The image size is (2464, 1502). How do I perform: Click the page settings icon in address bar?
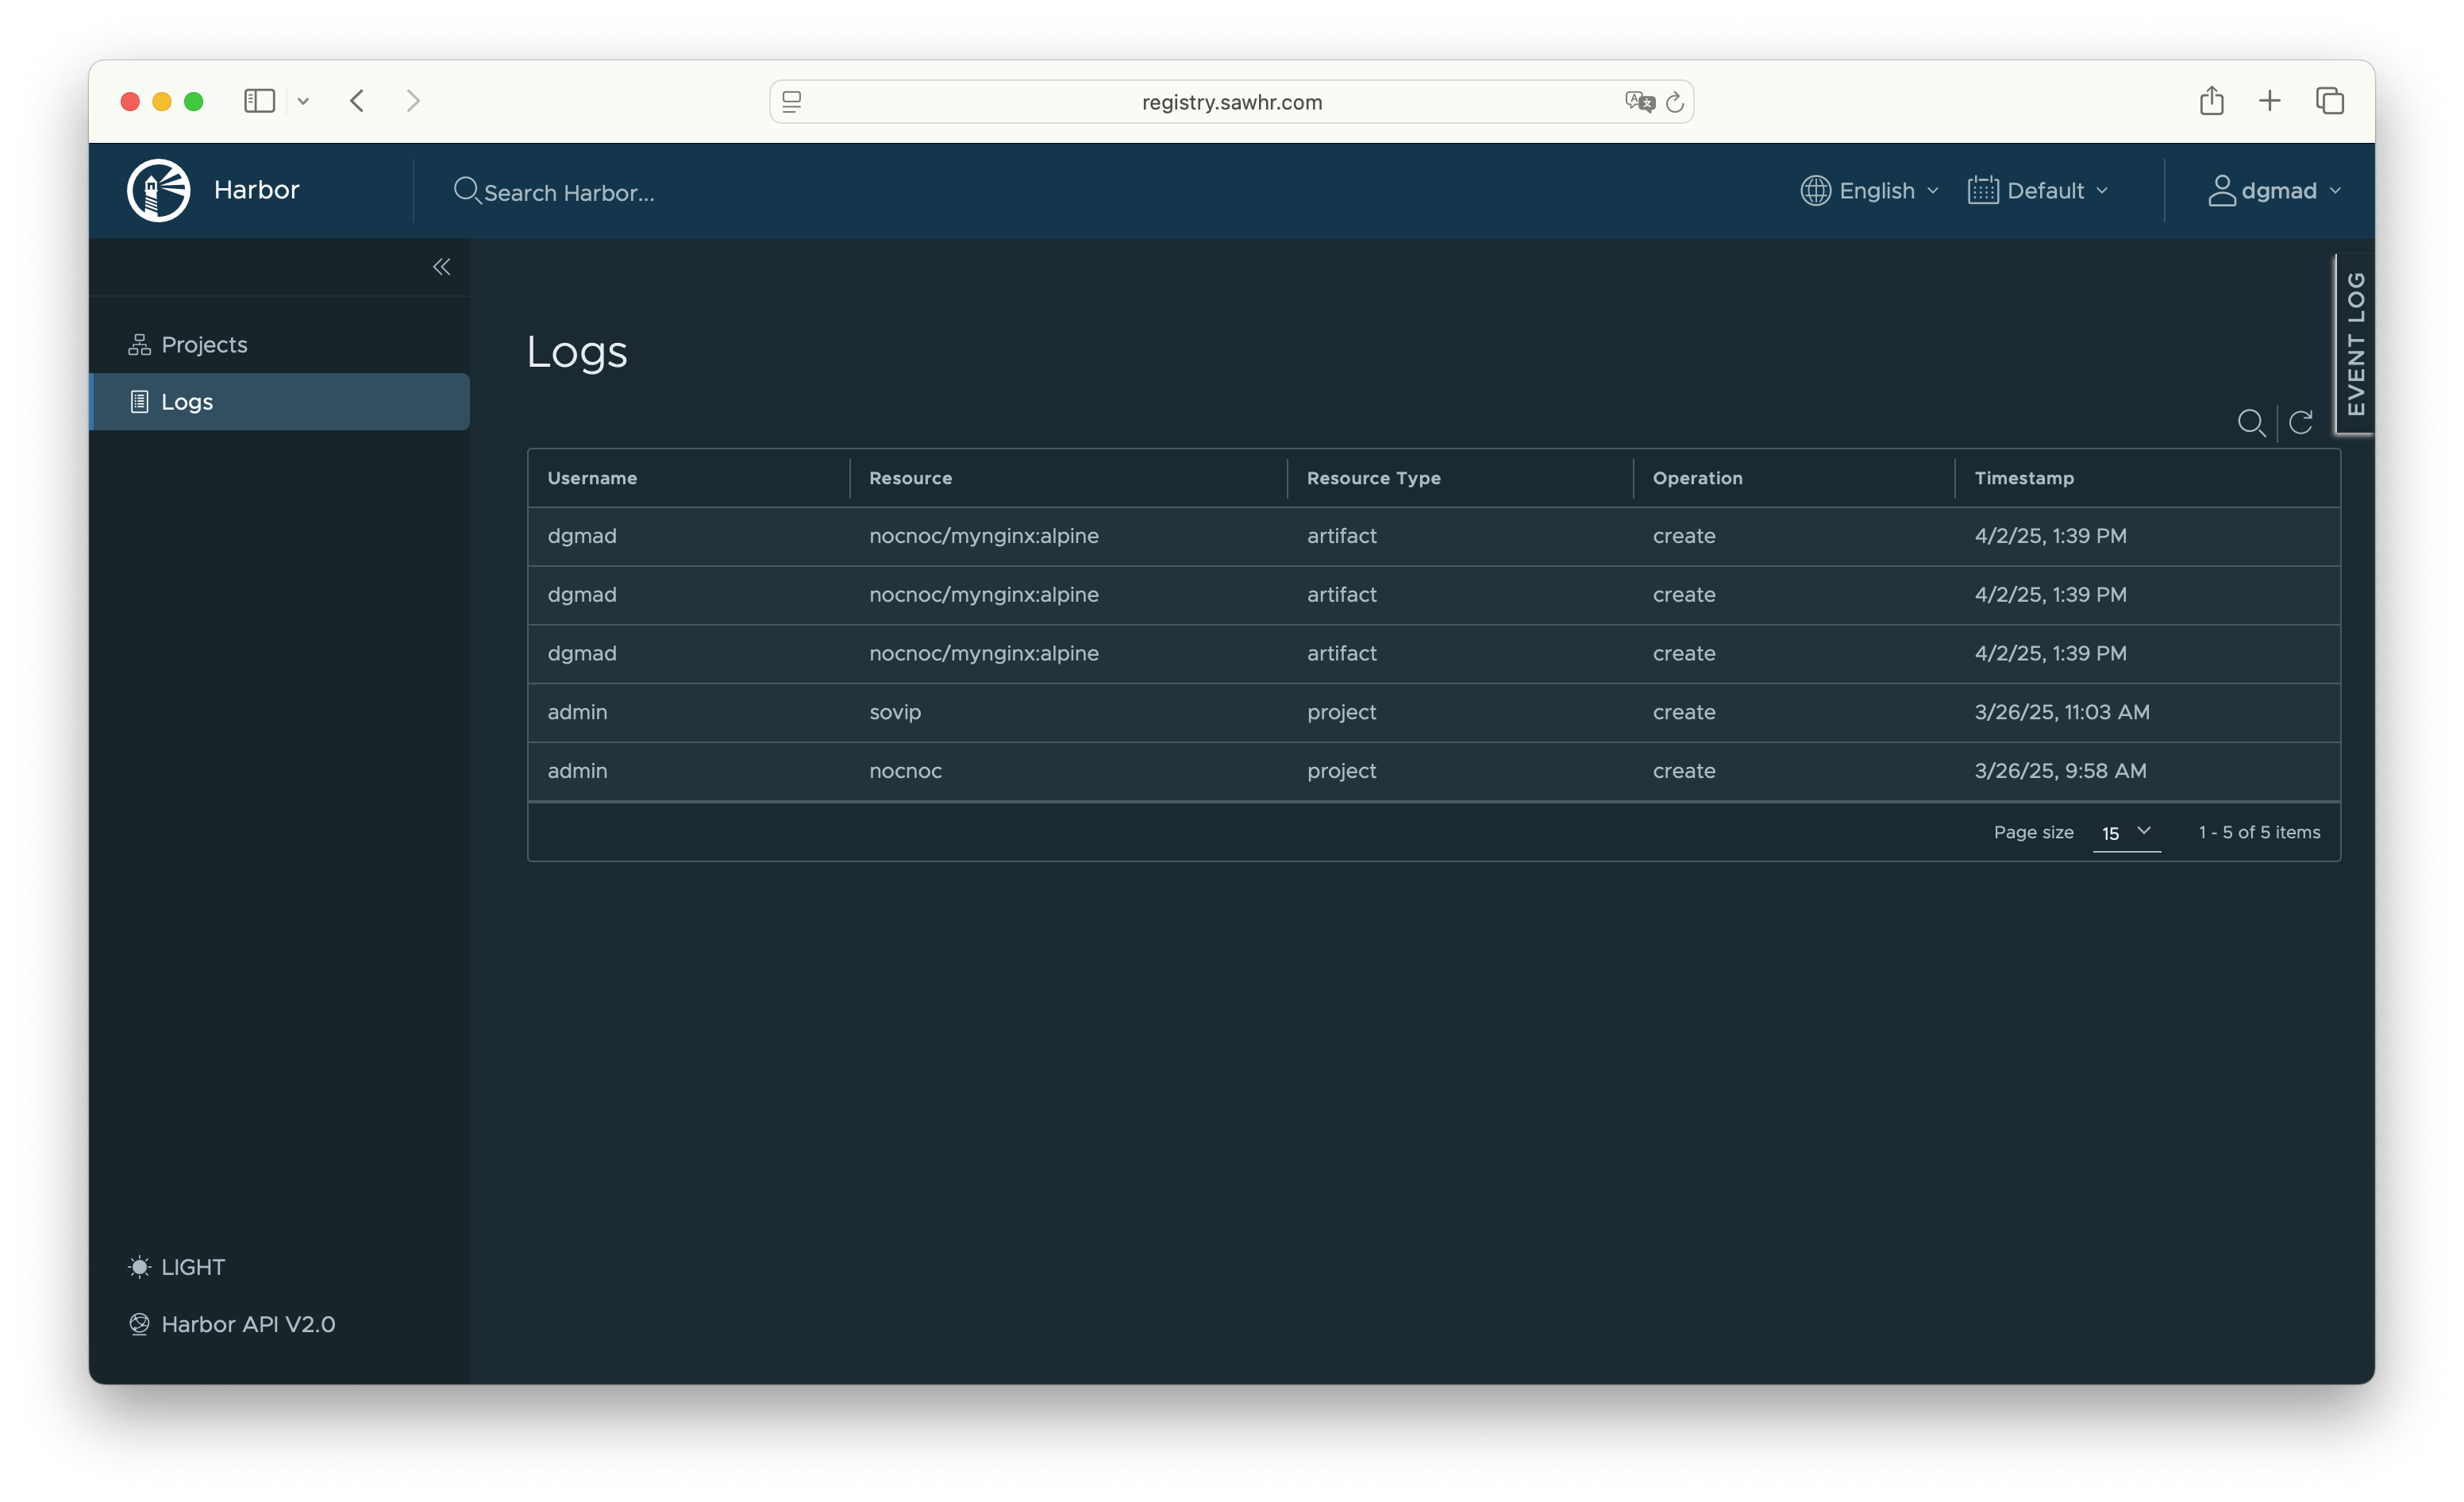click(791, 101)
